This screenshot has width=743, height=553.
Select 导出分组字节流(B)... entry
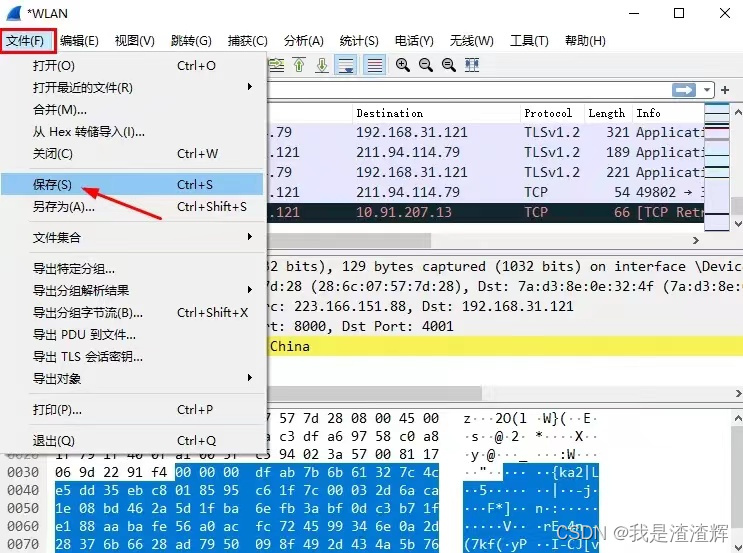132,312
